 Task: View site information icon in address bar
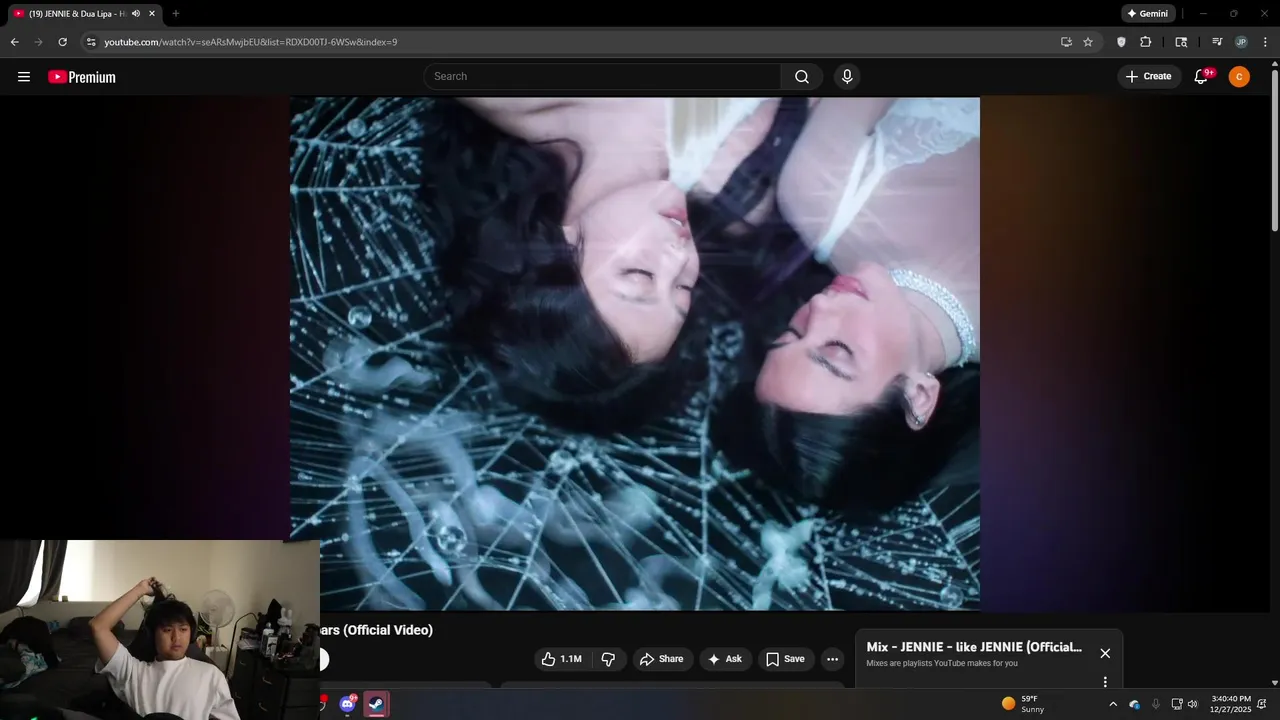tap(91, 42)
